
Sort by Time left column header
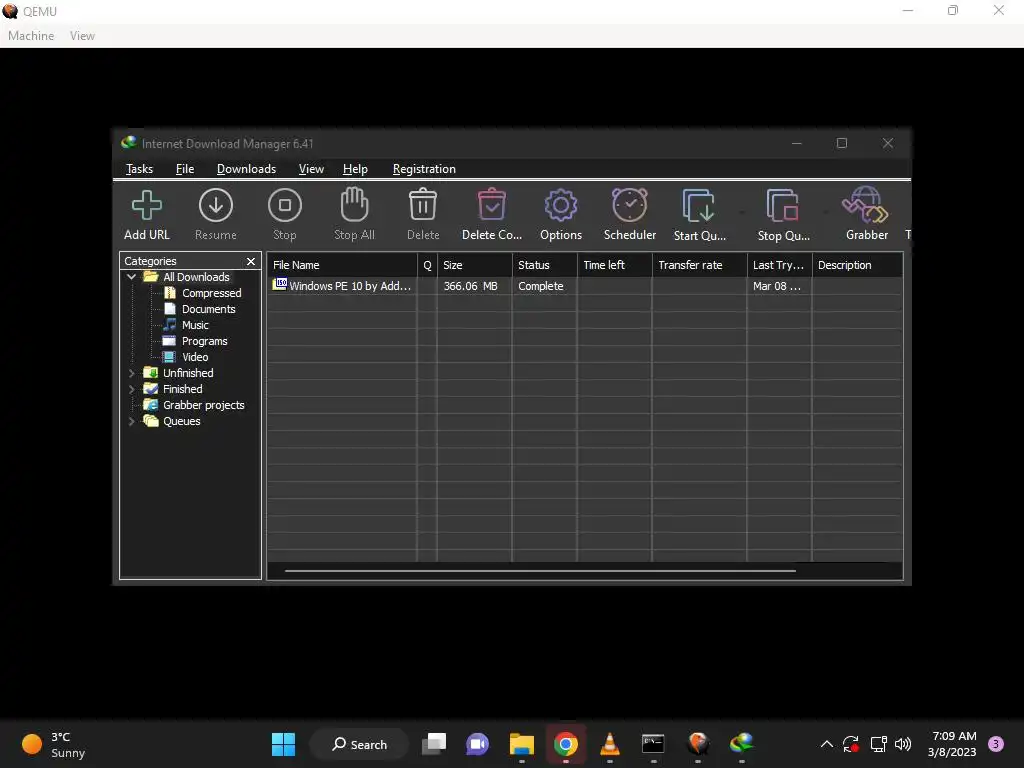pyautogui.click(x=615, y=265)
